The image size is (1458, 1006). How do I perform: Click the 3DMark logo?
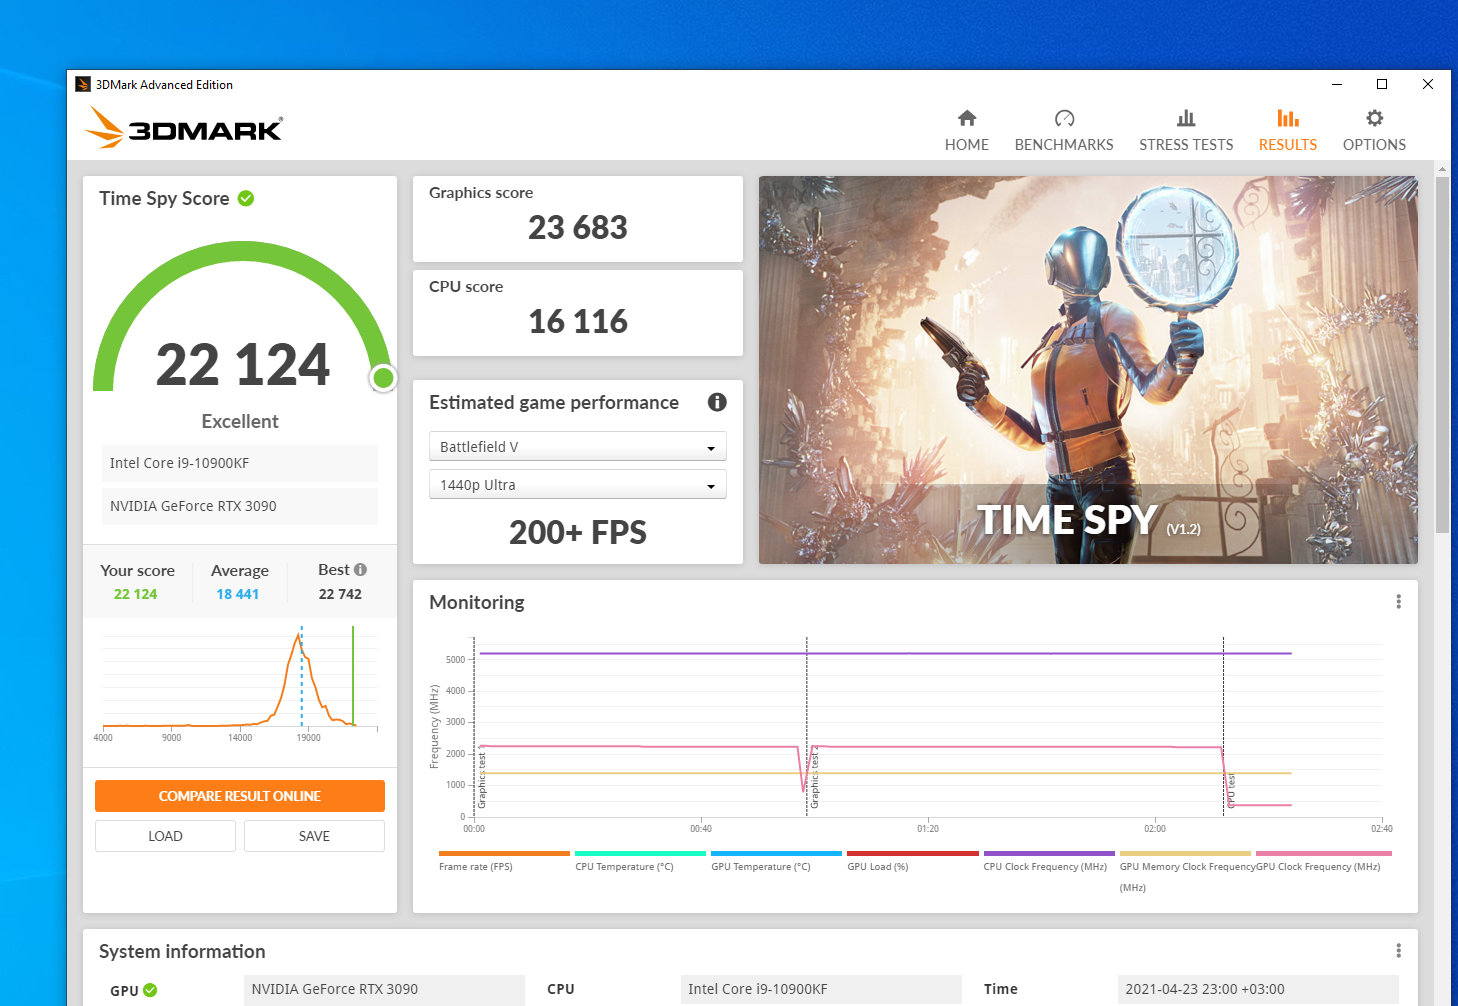(183, 128)
